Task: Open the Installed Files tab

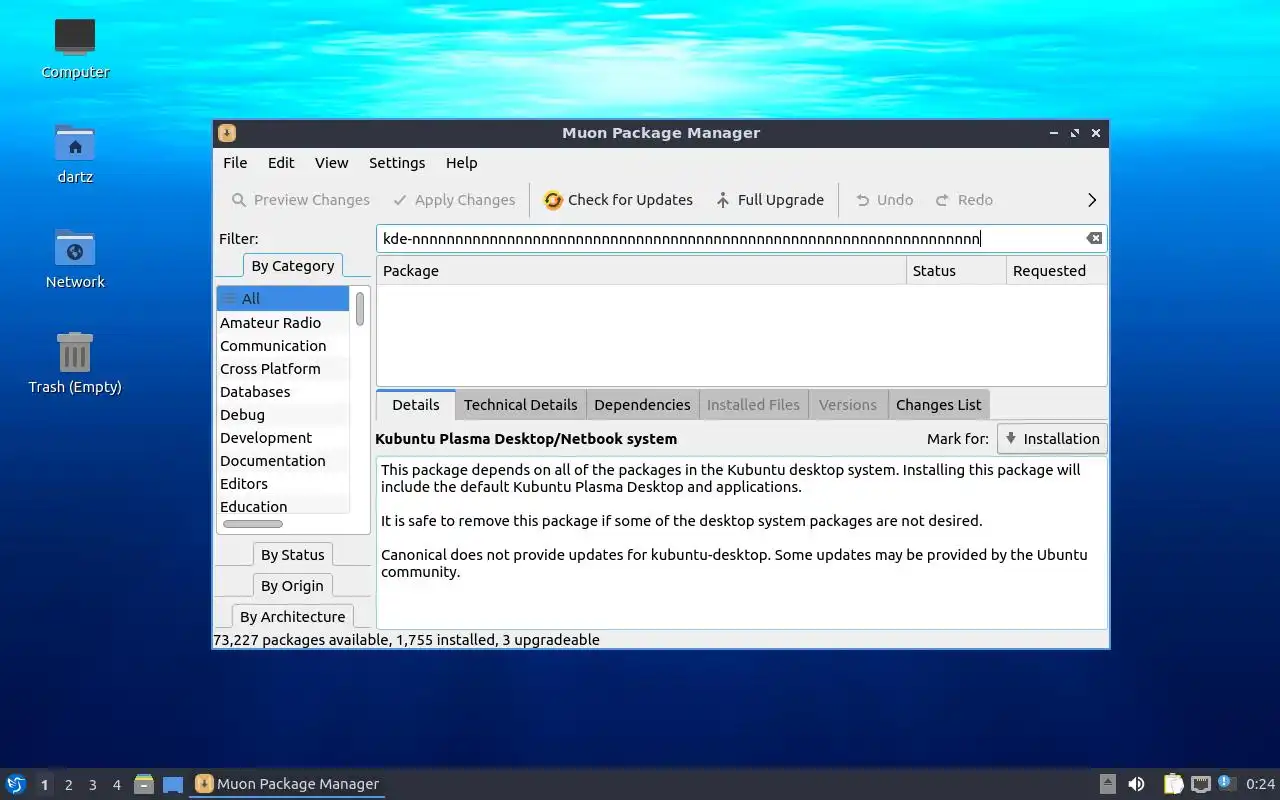Action: tap(753, 405)
